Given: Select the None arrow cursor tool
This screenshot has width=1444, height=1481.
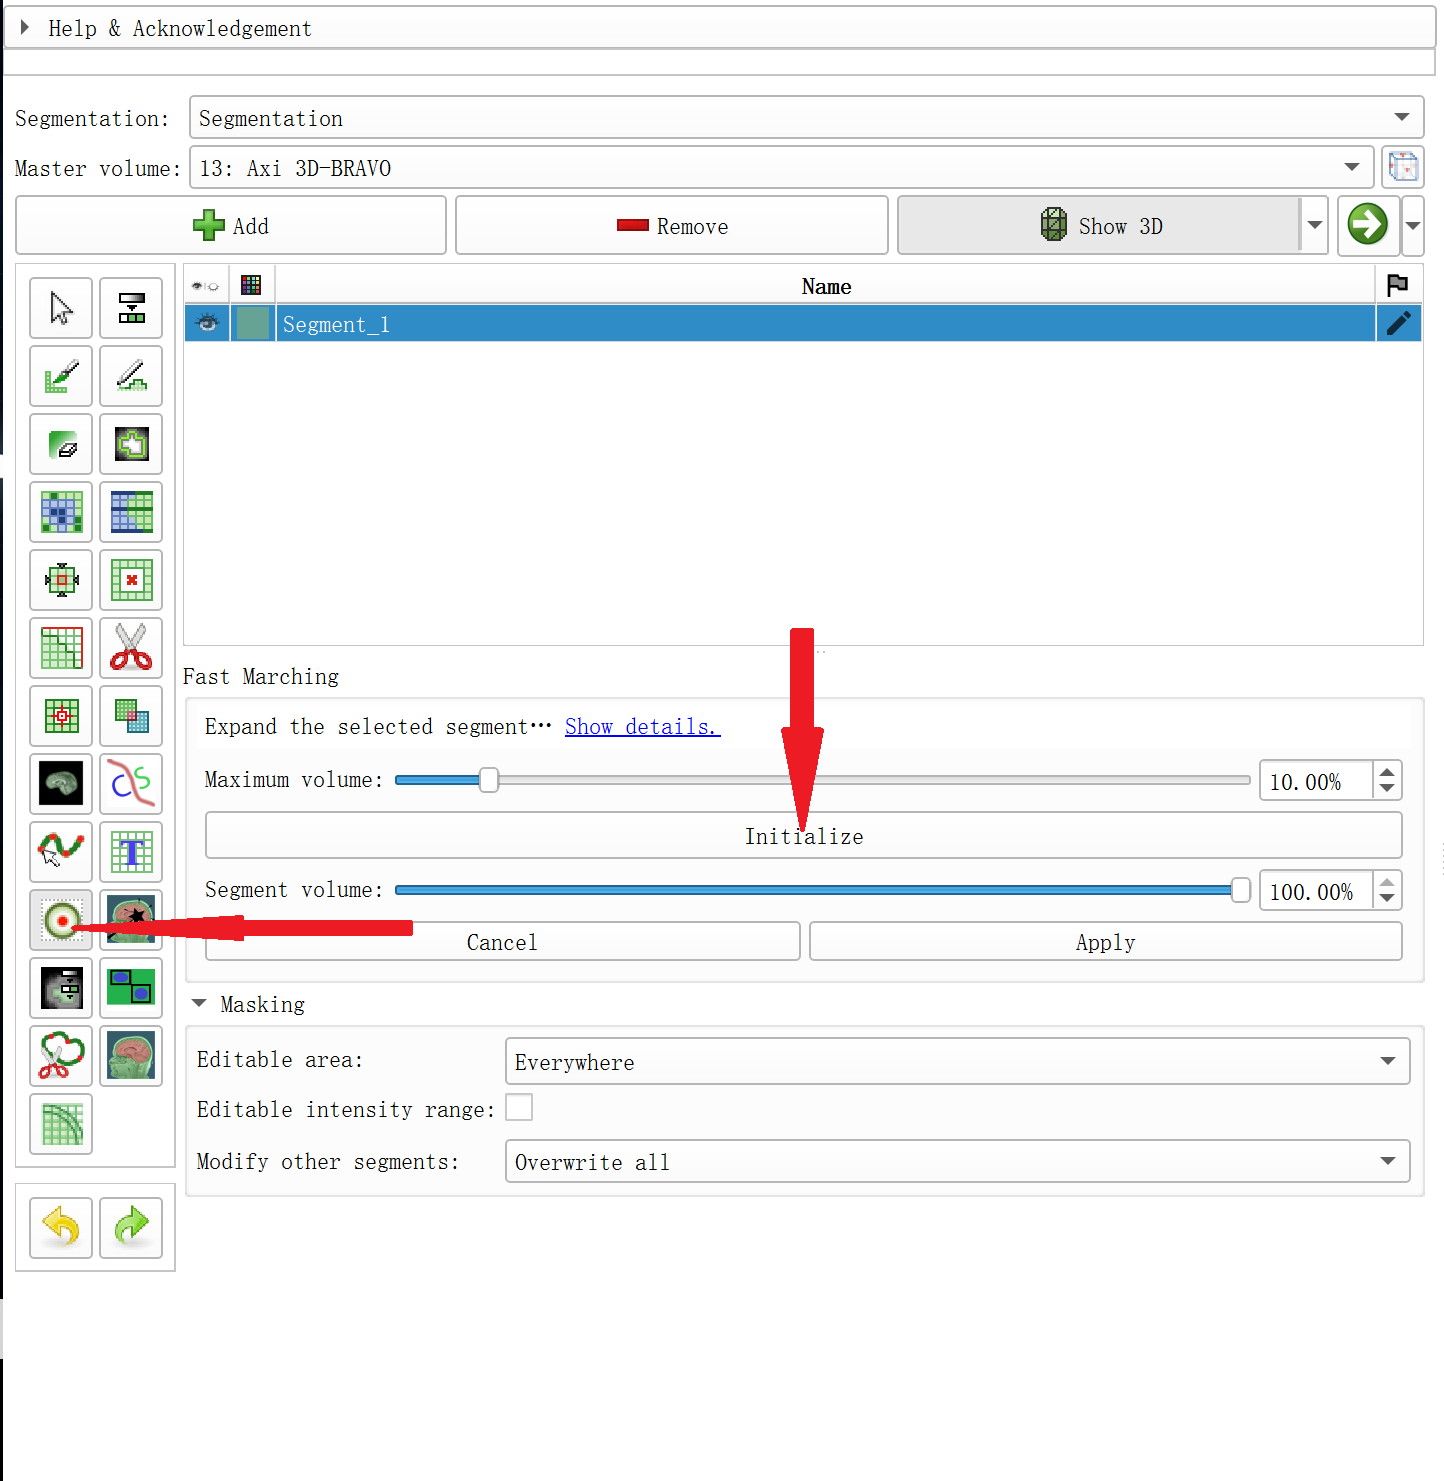Looking at the screenshot, I should tap(61, 308).
